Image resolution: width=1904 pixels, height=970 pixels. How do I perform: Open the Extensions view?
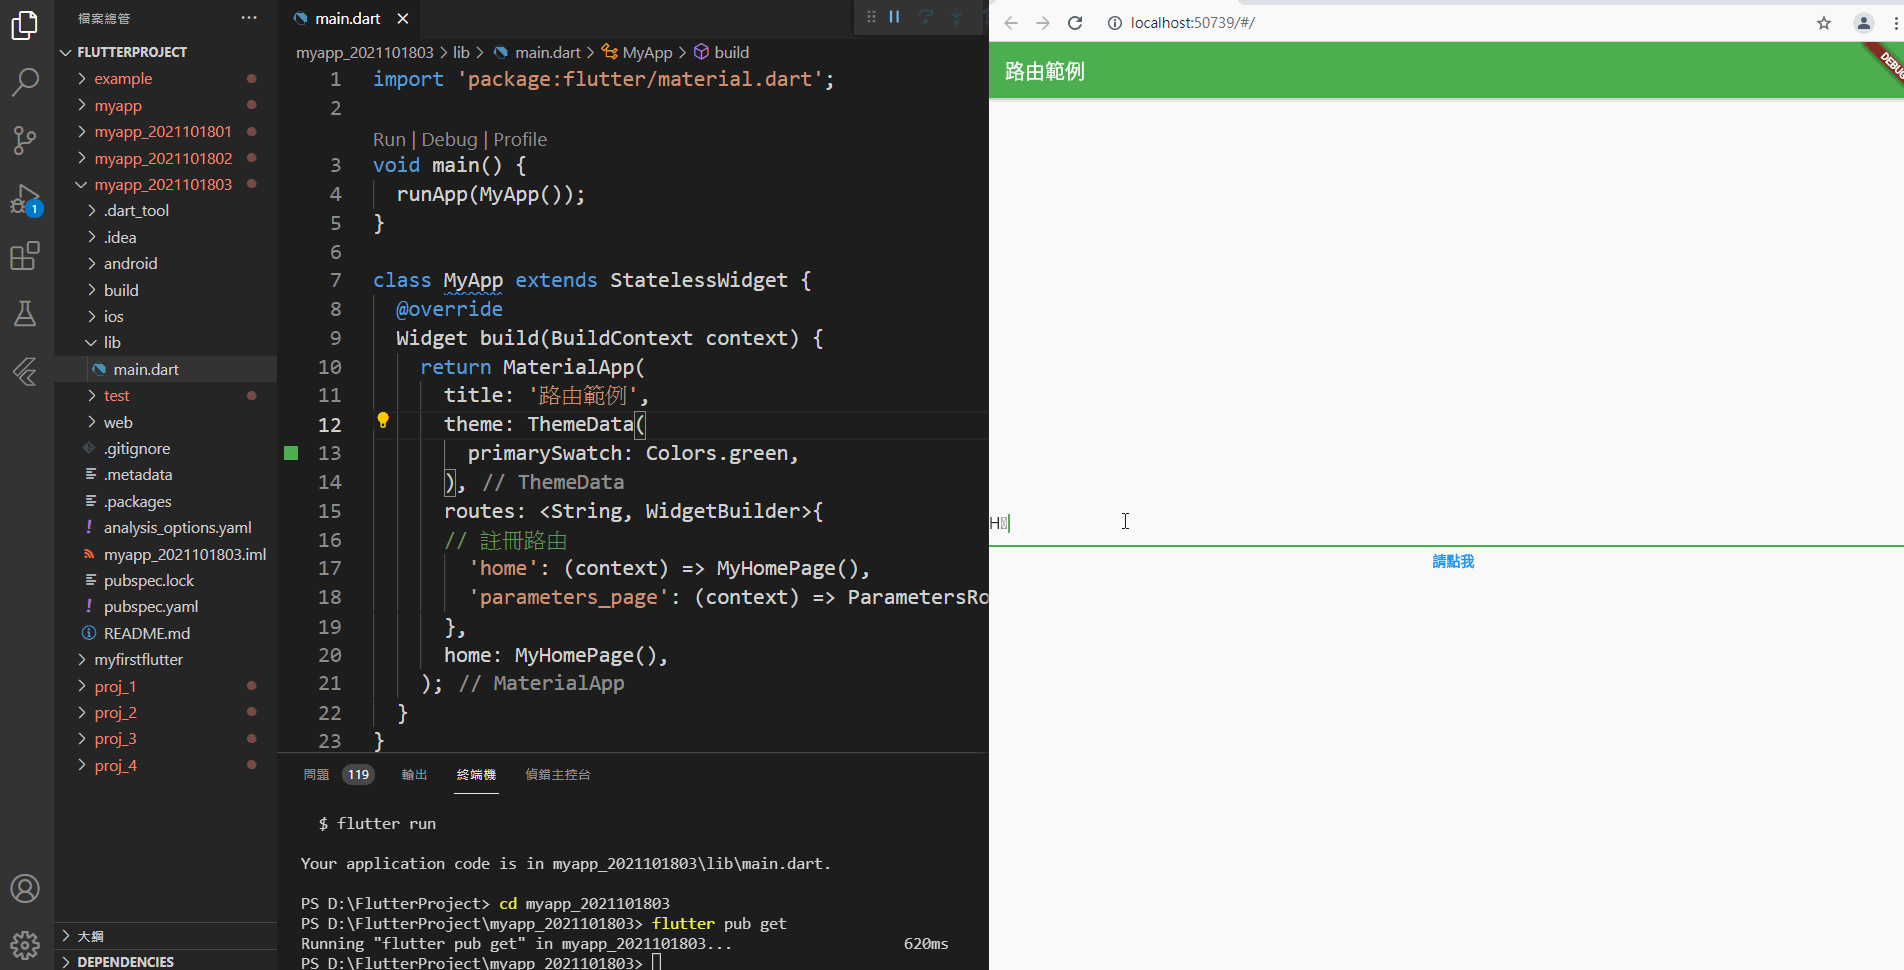point(25,256)
